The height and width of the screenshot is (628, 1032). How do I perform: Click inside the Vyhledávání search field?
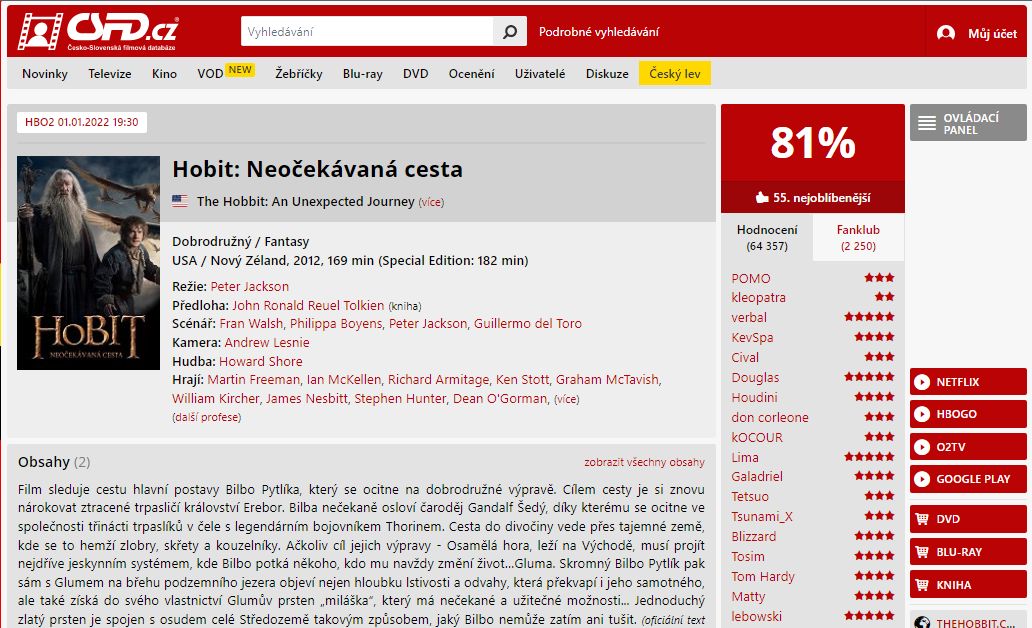367,32
